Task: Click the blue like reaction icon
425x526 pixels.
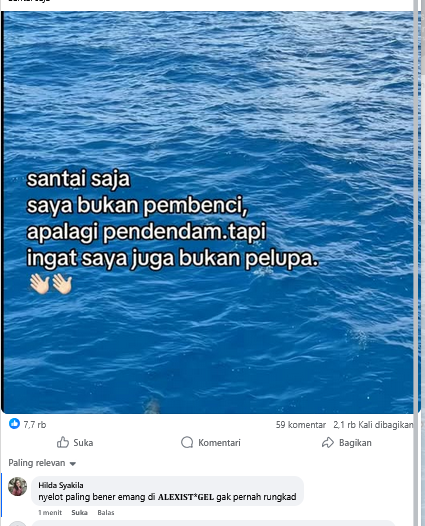Action: (x=14, y=424)
